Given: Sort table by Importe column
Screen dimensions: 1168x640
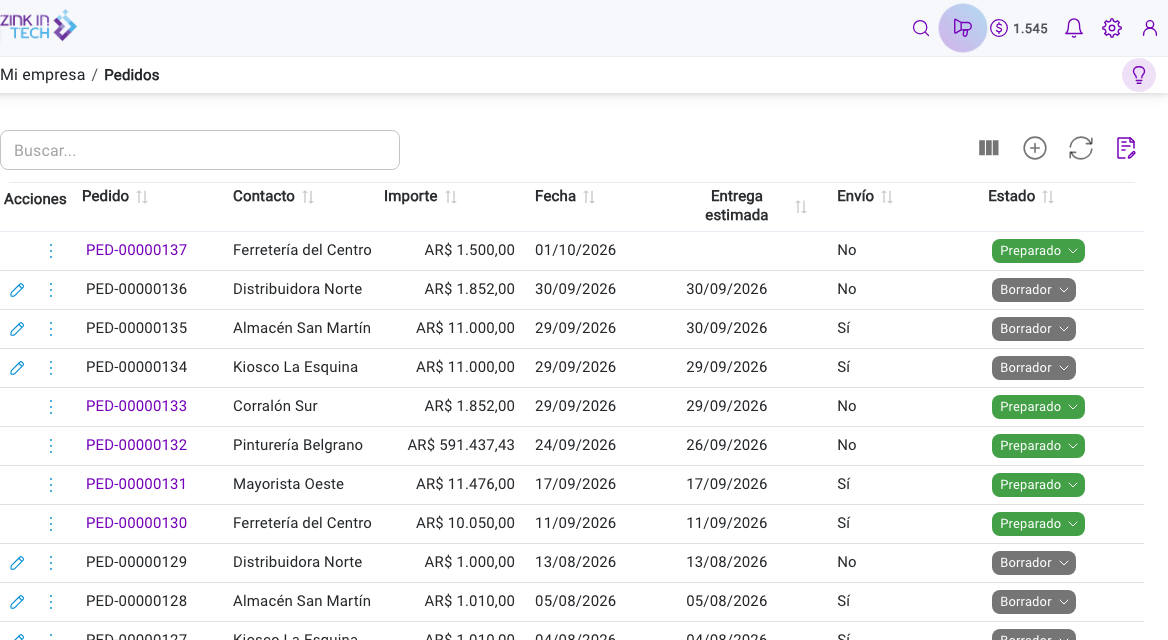Looking at the screenshot, I should tap(451, 197).
